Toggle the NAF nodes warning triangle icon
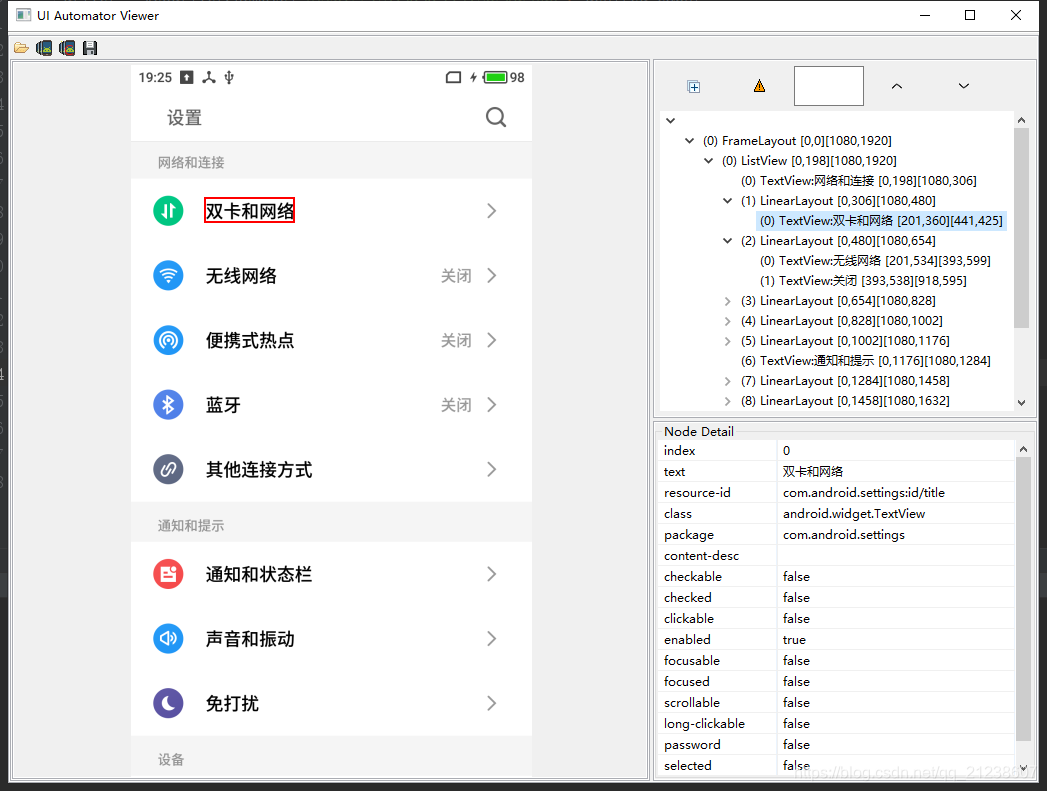Screen dimensions: 1047x791 [x=759, y=86]
